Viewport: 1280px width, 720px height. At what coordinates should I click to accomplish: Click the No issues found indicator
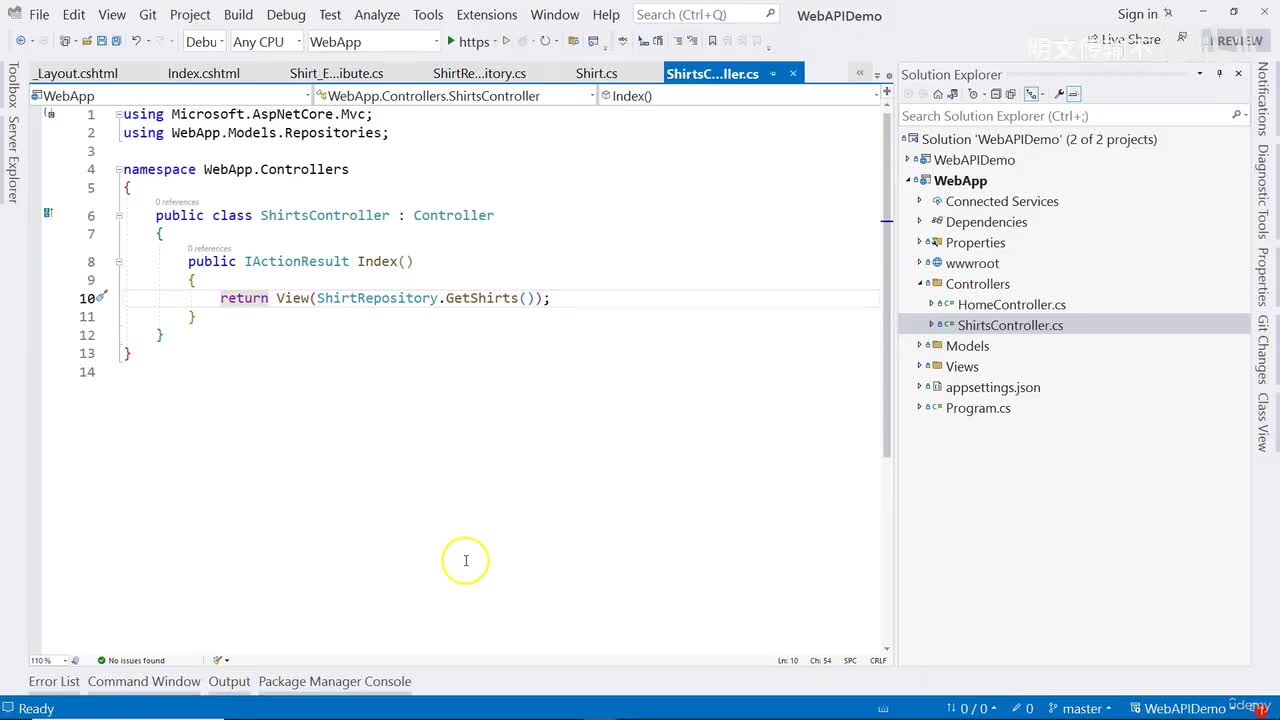[x=131, y=660]
